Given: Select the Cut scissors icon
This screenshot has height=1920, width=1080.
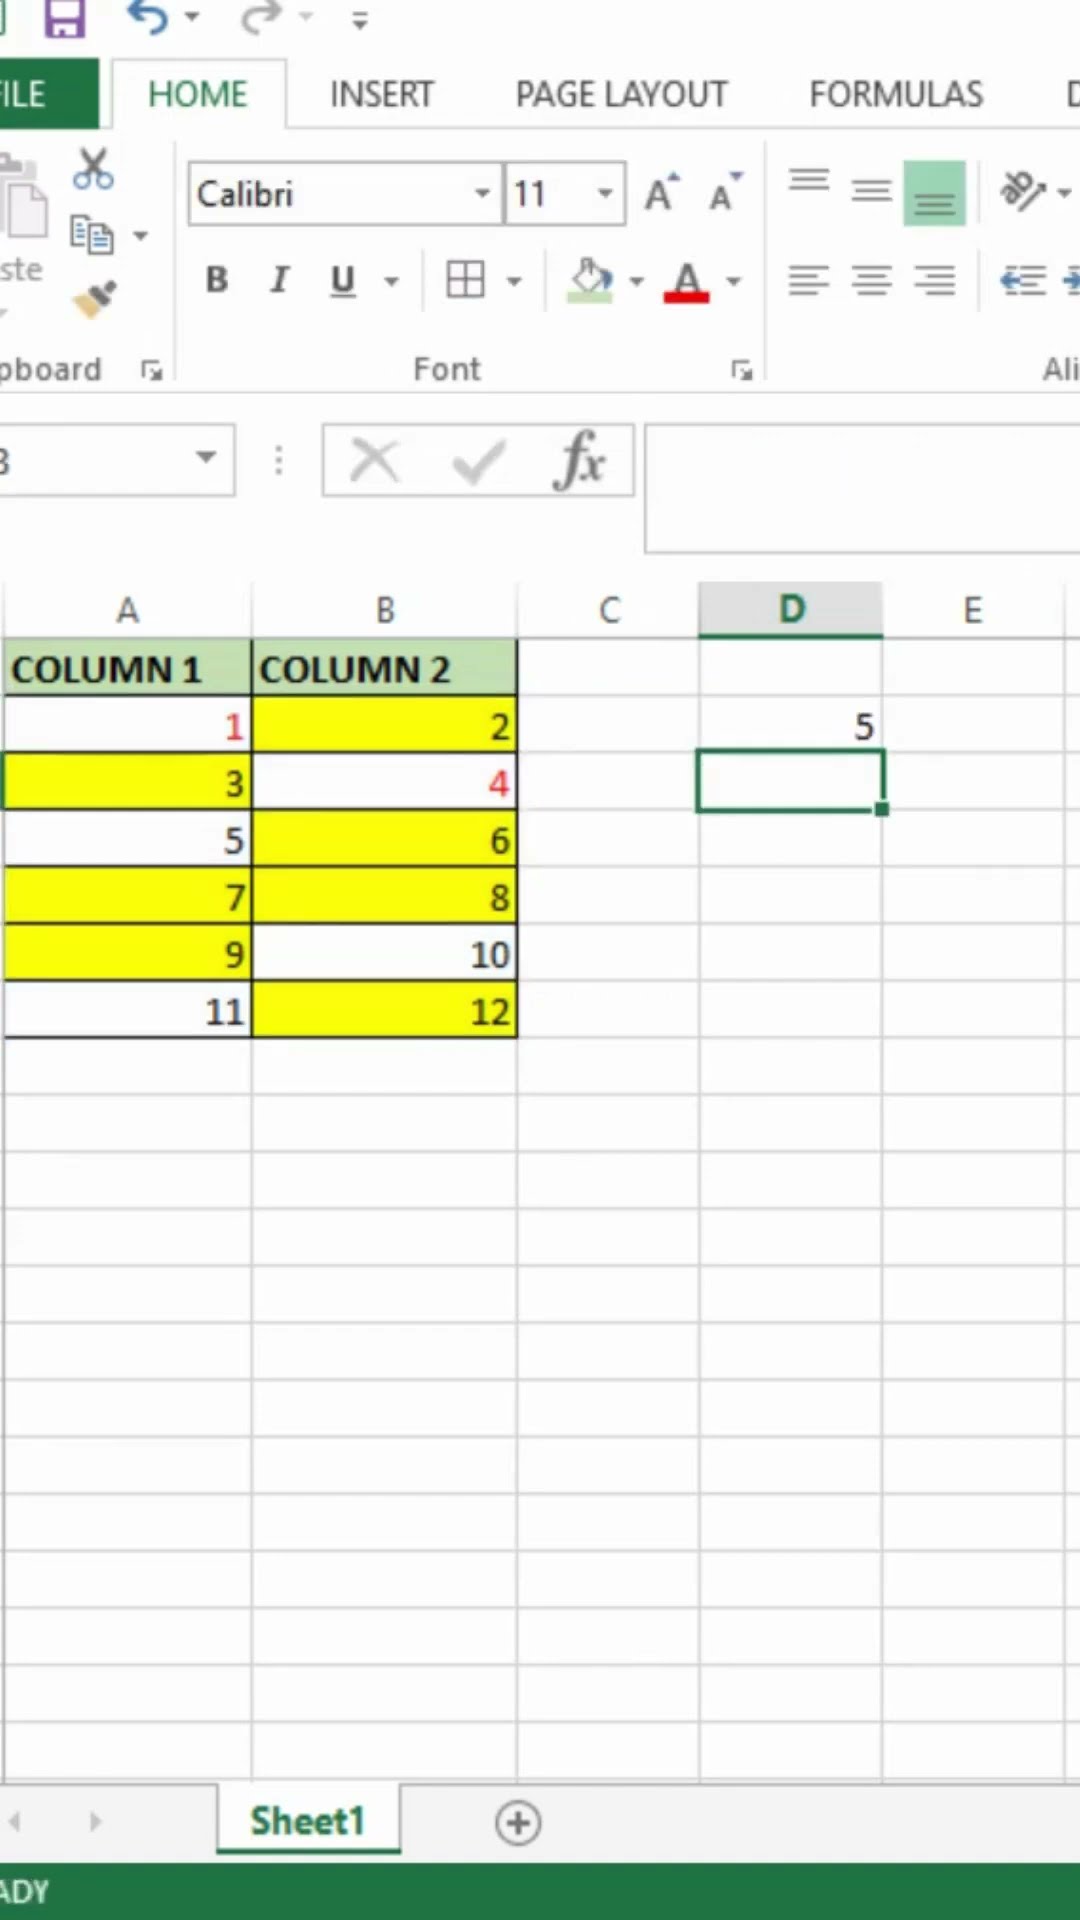Looking at the screenshot, I should point(93,170).
